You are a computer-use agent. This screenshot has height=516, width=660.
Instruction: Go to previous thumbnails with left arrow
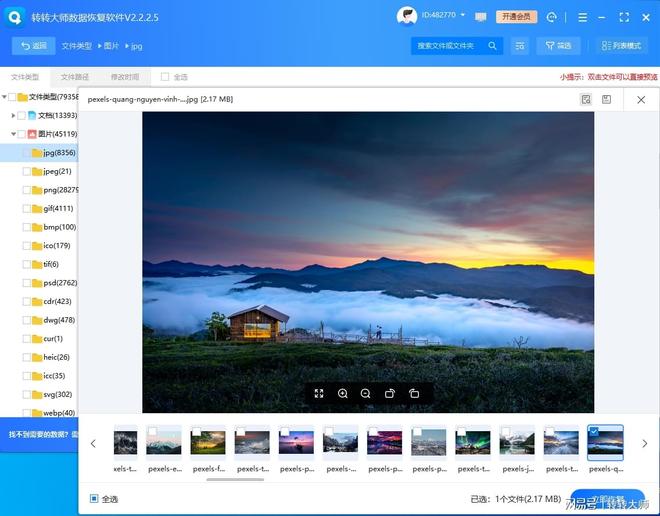point(93,444)
